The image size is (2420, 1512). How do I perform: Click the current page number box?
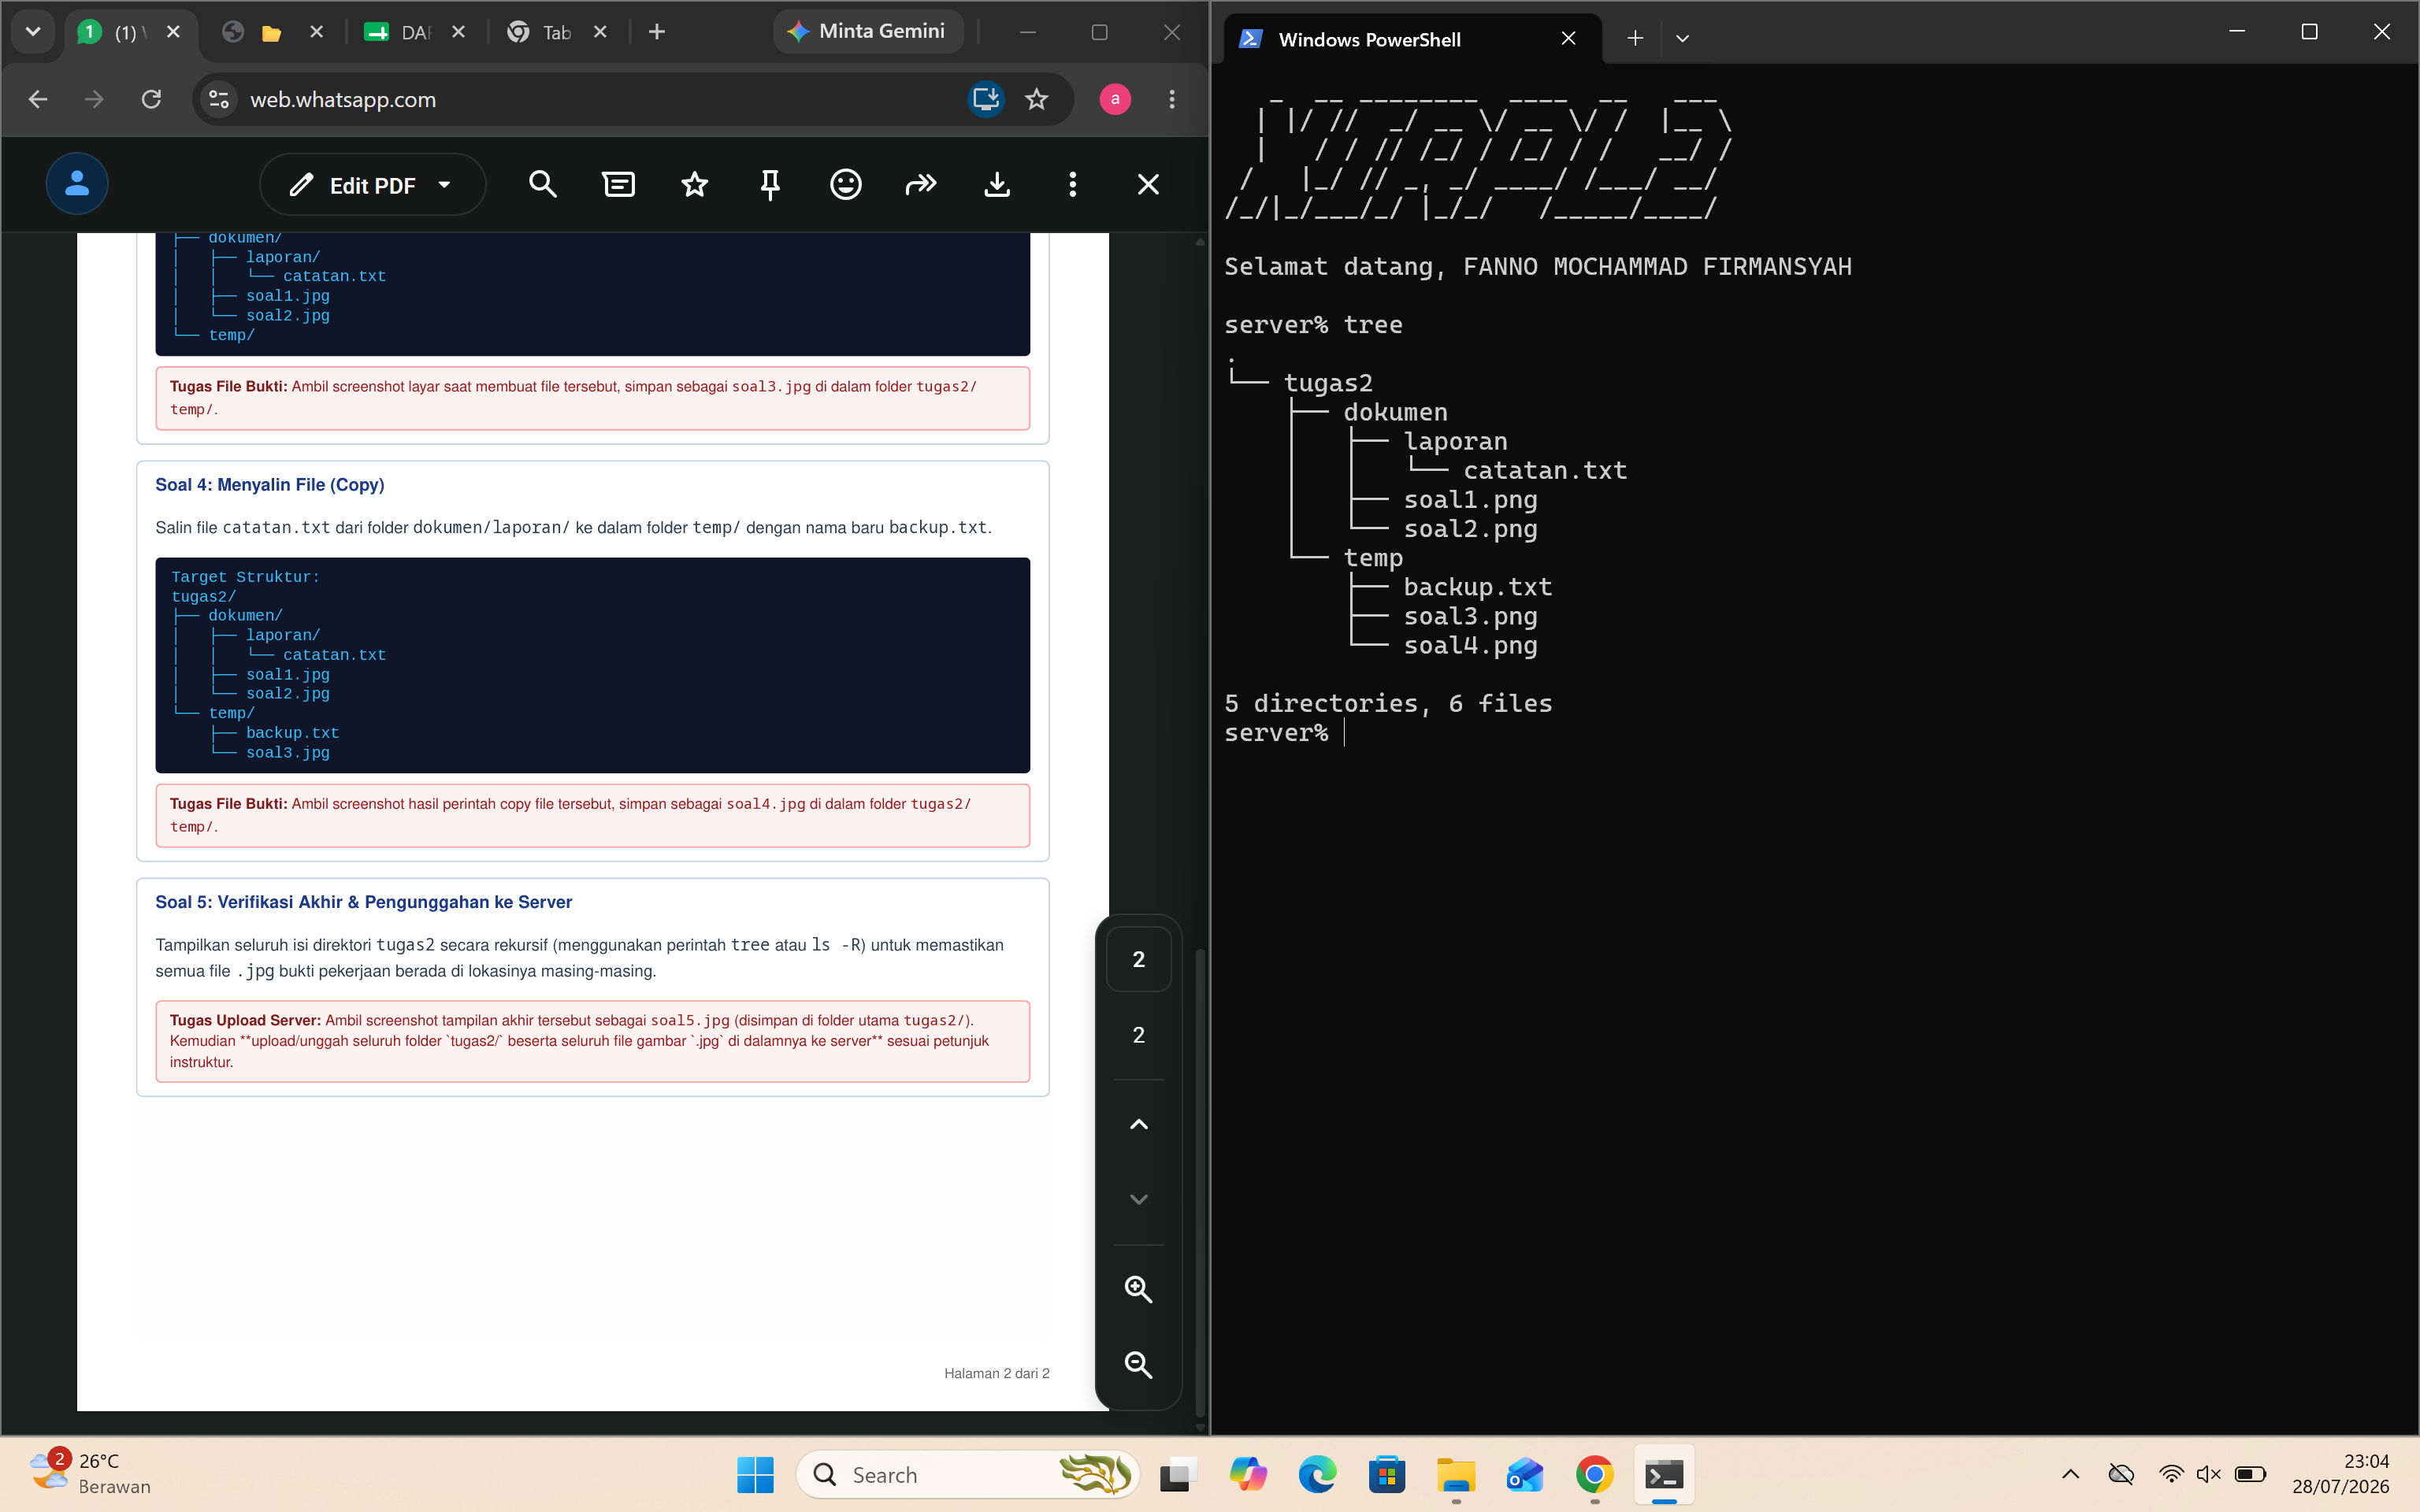coord(1139,959)
